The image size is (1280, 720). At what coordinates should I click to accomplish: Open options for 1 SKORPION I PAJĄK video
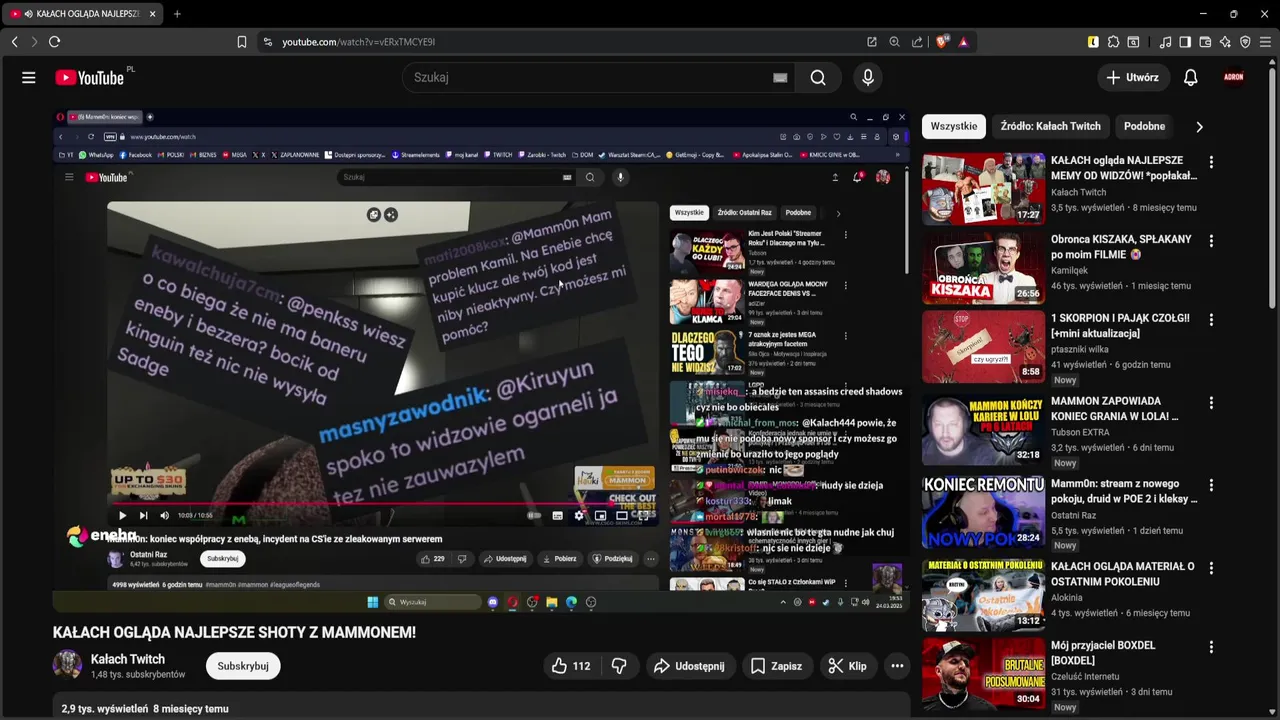point(1211,320)
